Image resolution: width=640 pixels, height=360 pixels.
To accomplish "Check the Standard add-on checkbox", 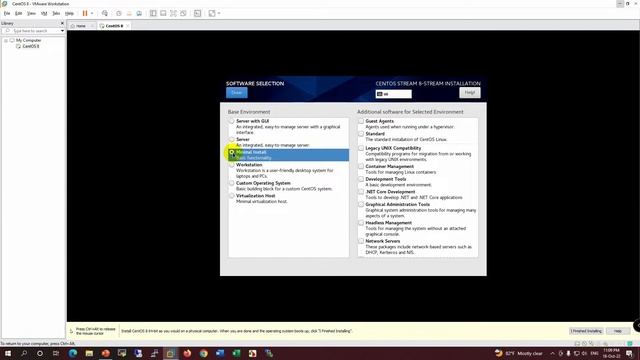I will click(361, 134).
